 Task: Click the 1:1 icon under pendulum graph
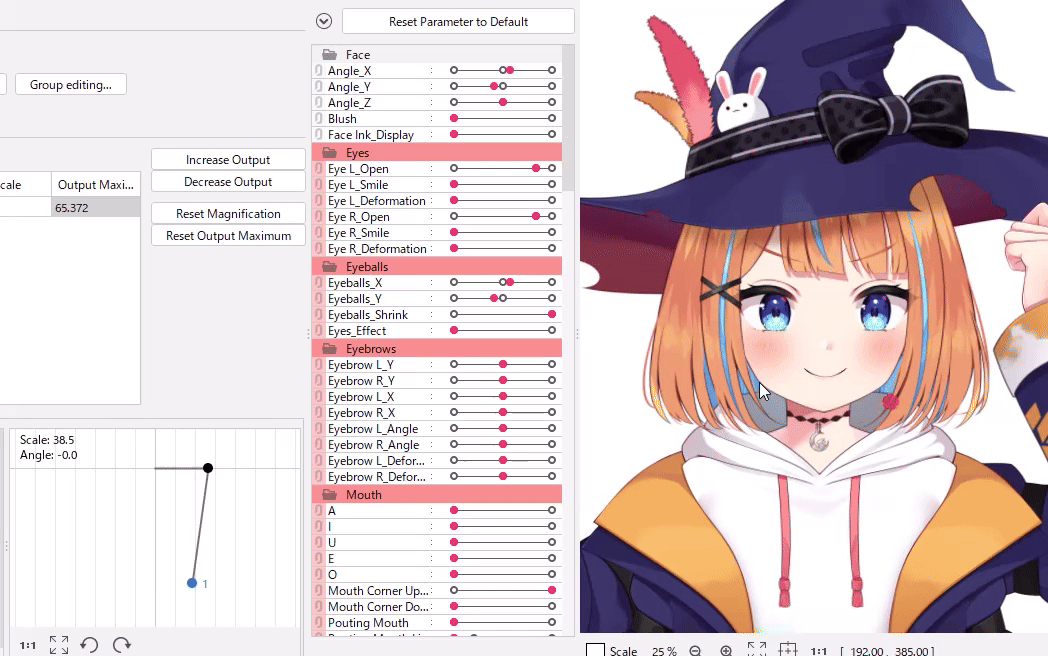click(27, 645)
